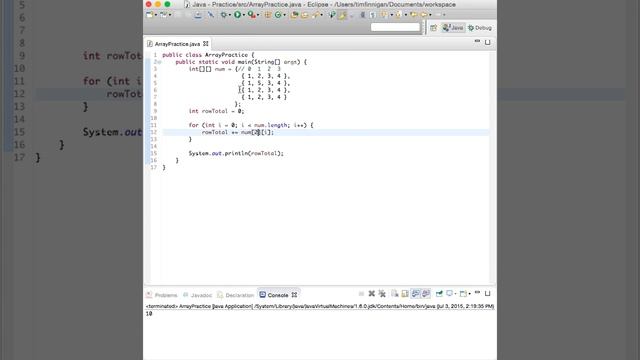This screenshot has height=360, width=640.
Task: Run the program with green Run button
Action: point(238,15)
